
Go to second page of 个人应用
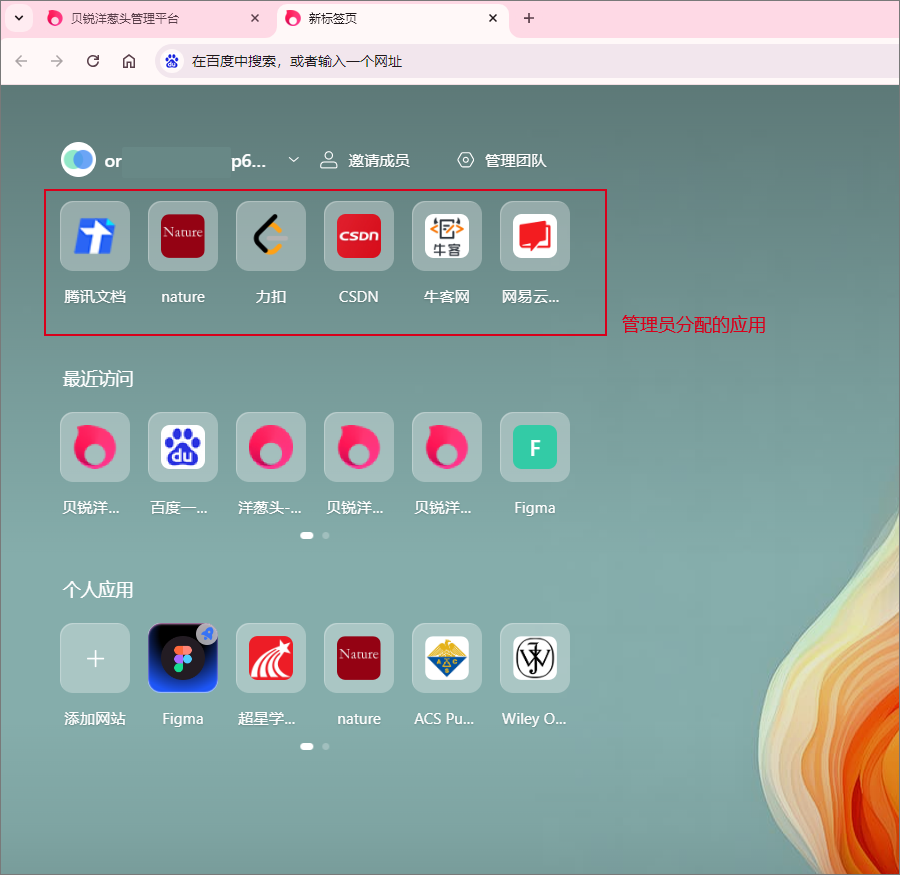[326, 746]
